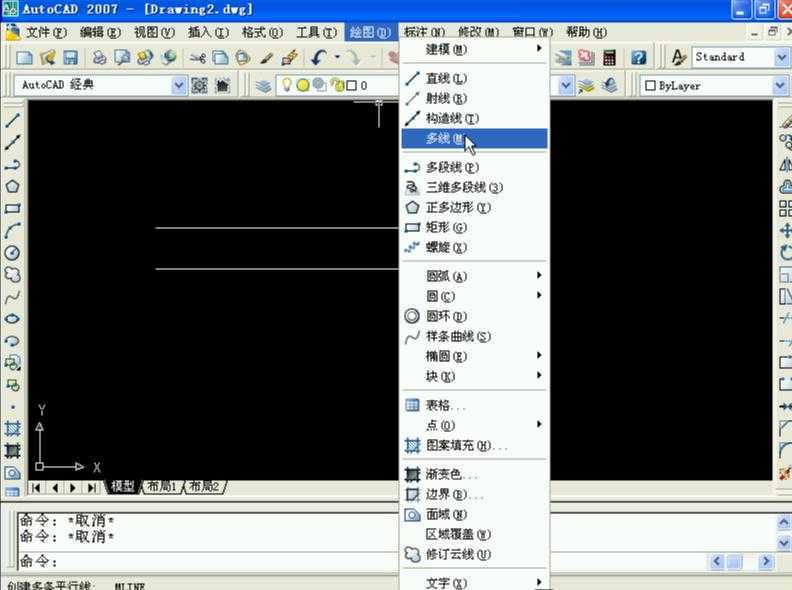The height and width of the screenshot is (590, 792).
Task: Open the 文件 menu
Action: point(46,32)
